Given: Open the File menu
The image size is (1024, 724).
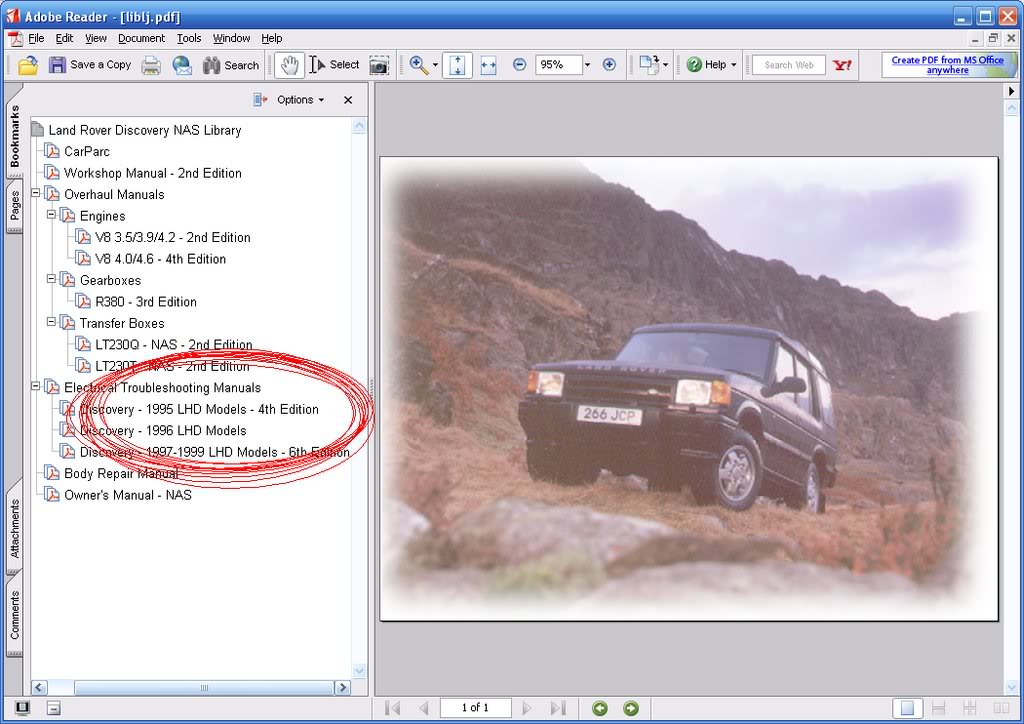Looking at the screenshot, I should tap(36, 39).
